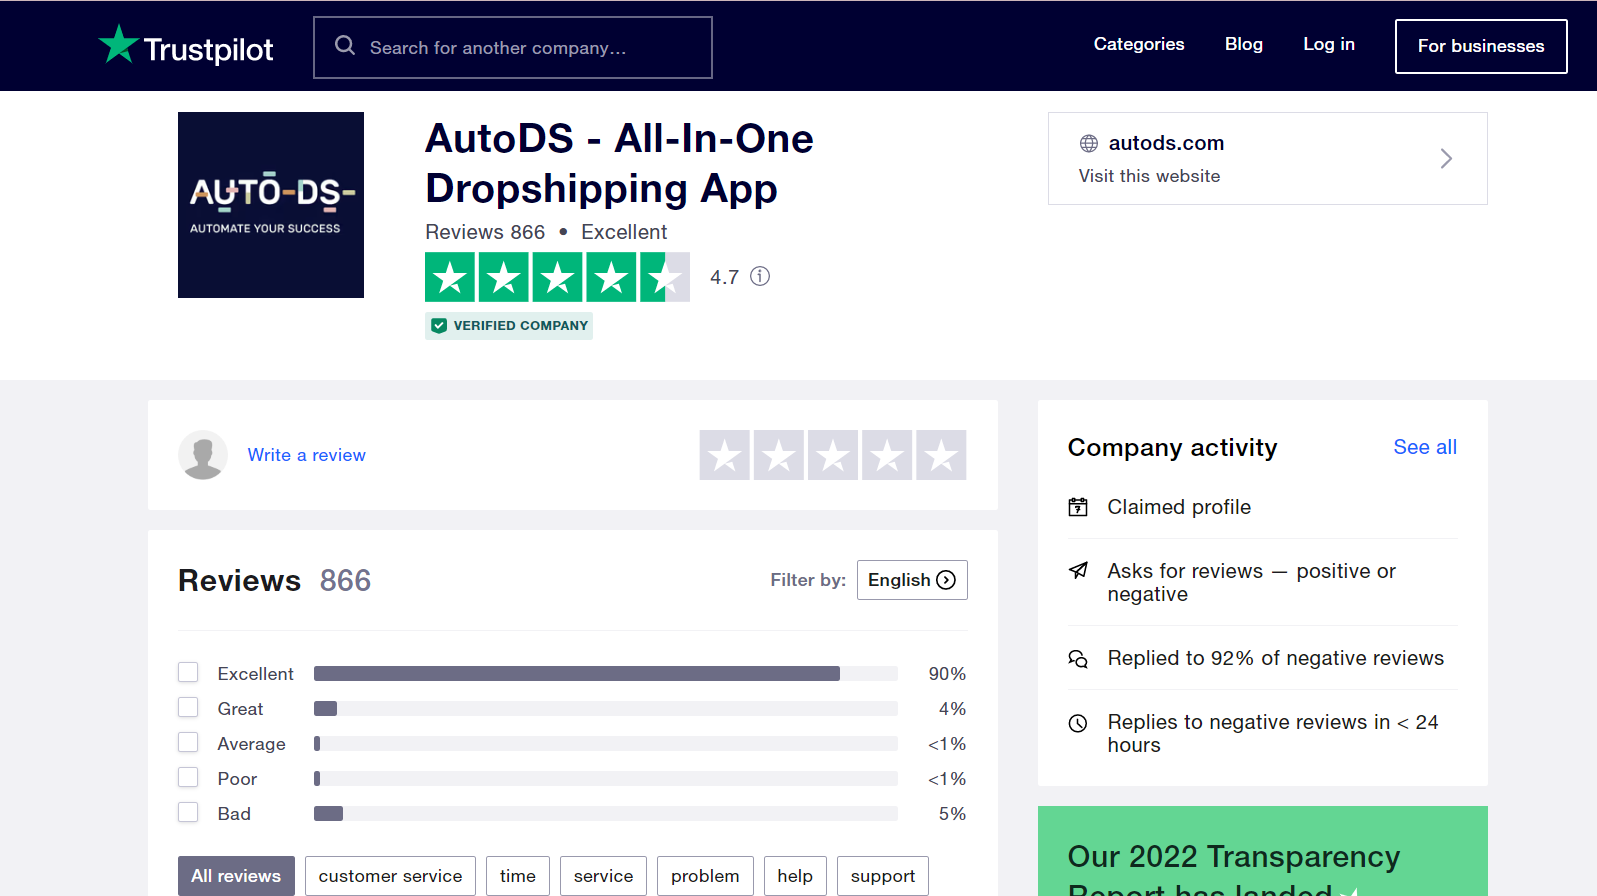Click the Poor <1% rating bar

pyautogui.click(x=606, y=779)
